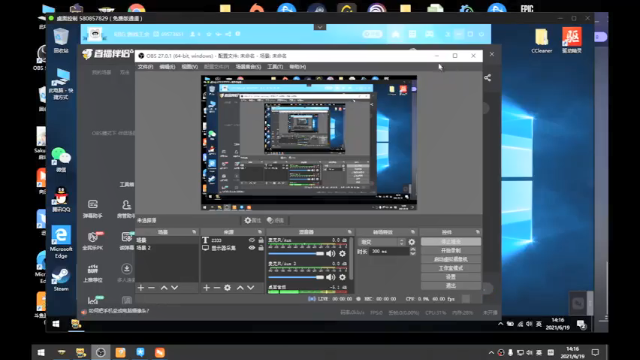Open 上播等位 tool in 直播伴侣 sidebar

tap(93, 273)
